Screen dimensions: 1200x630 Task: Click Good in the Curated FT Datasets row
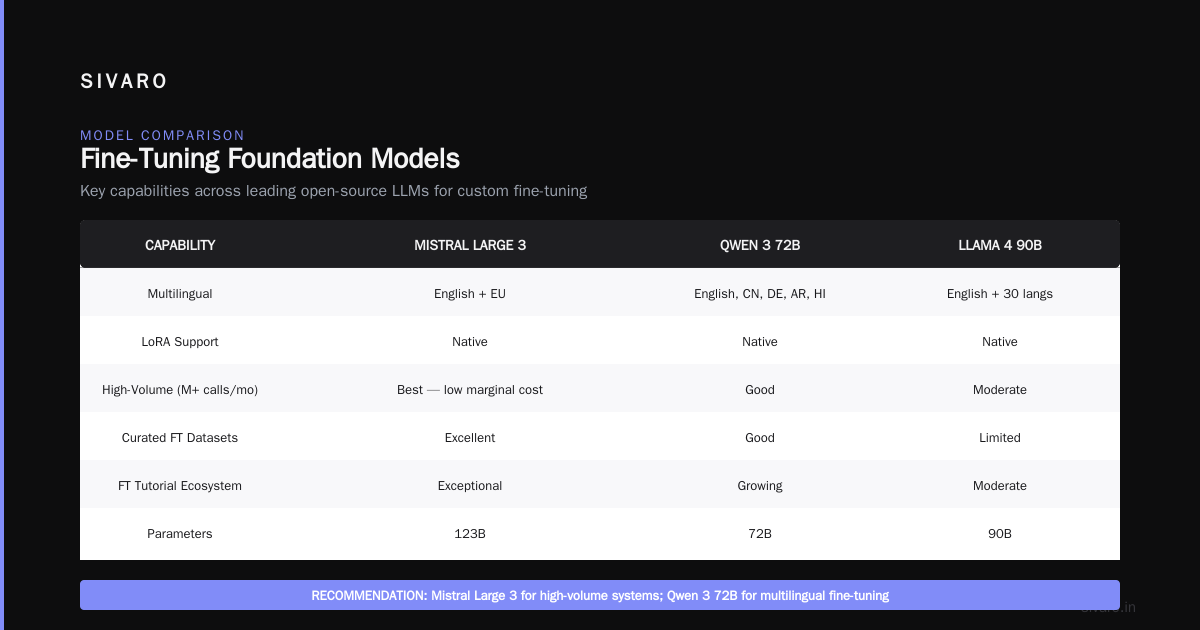(760, 438)
